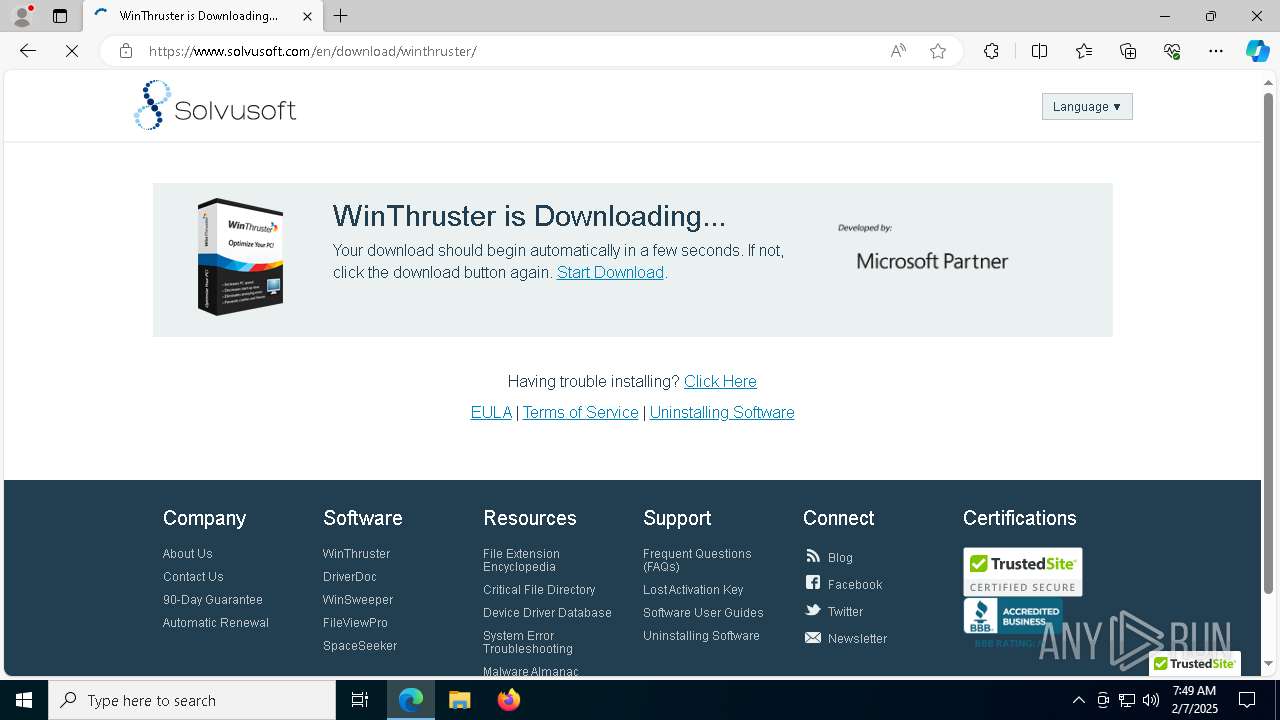Open File Explorer from the taskbar
Viewport: 1280px width, 720px height.
tap(460, 700)
